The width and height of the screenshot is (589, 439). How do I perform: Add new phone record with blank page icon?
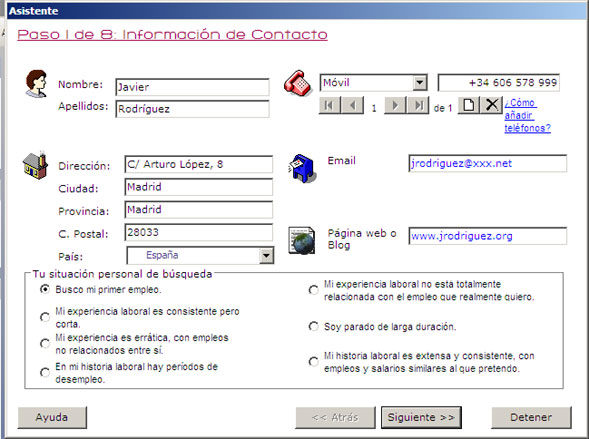point(468,105)
